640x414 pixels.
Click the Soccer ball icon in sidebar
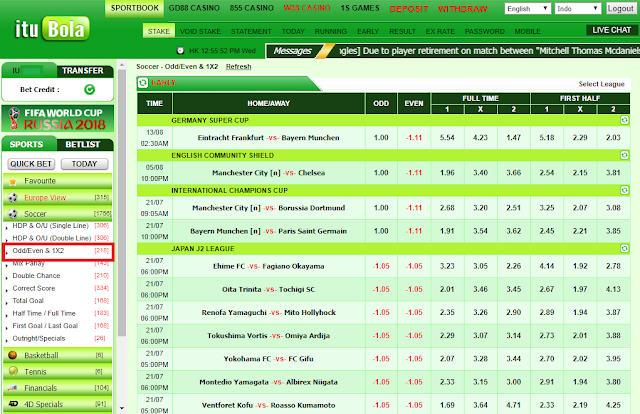[13, 214]
